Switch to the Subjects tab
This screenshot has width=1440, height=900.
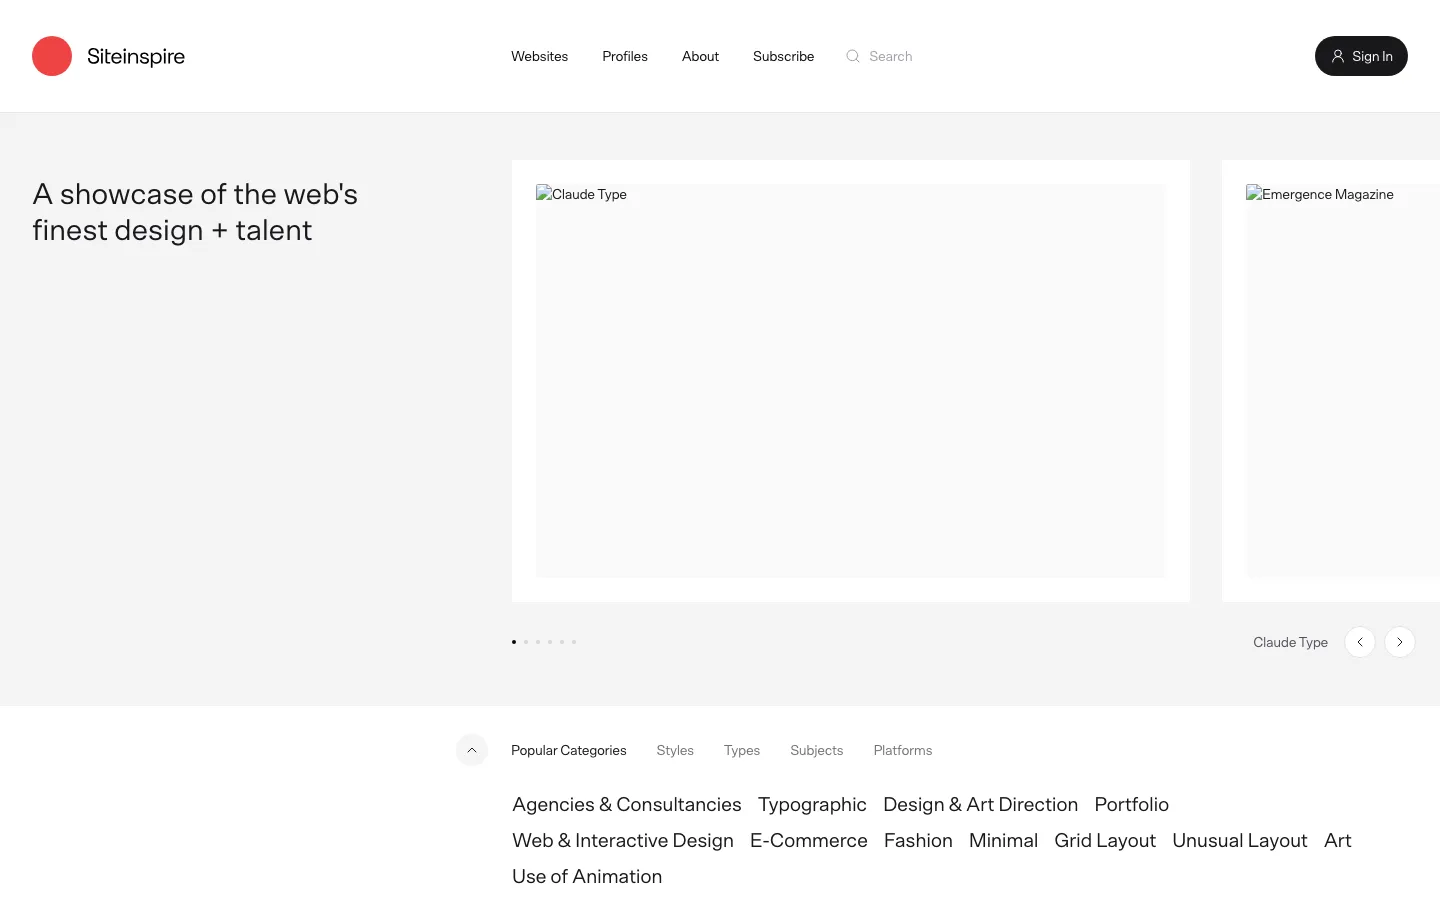click(x=817, y=750)
